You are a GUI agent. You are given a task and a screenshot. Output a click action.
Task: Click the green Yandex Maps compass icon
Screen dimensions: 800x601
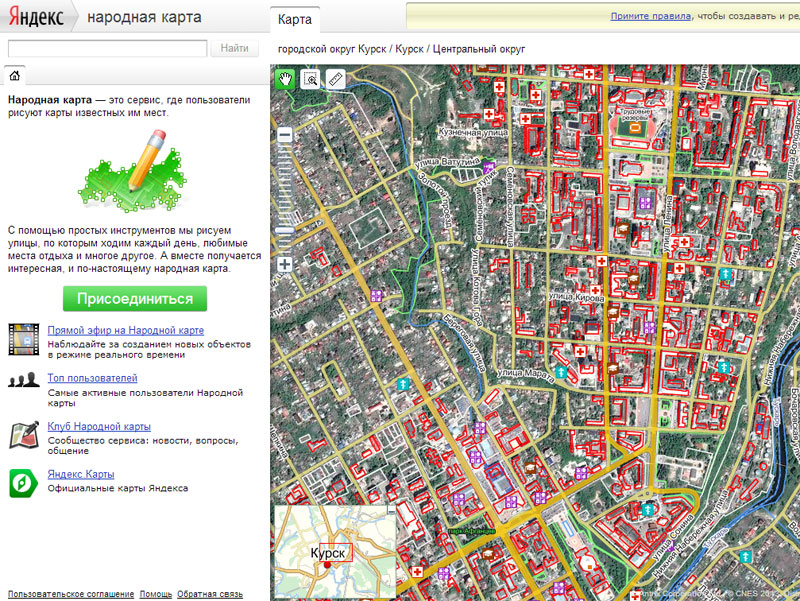point(24,481)
